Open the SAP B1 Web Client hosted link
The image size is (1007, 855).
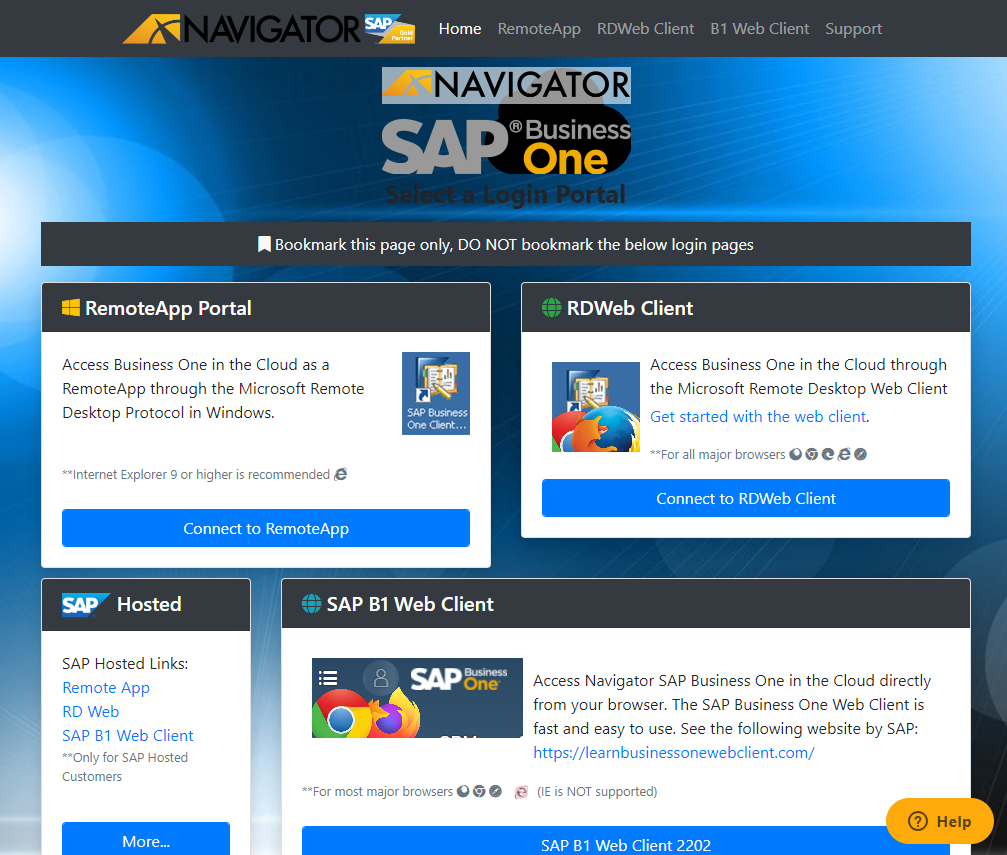pos(128,735)
